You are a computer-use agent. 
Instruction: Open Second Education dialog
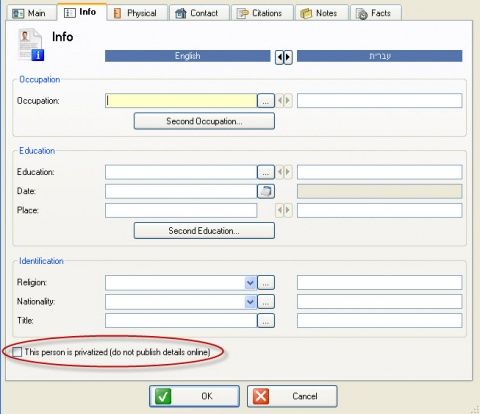[x=204, y=231]
